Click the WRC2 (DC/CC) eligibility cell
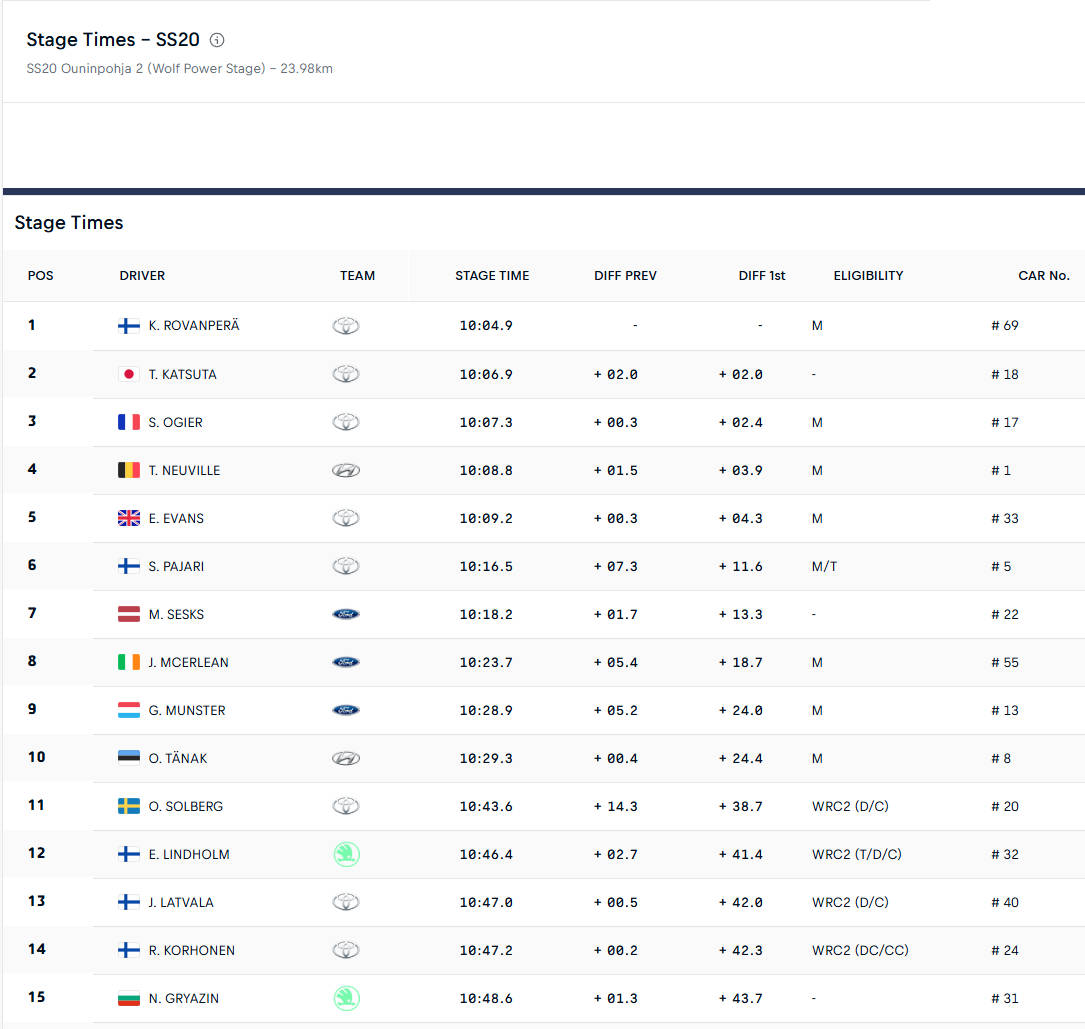This screenshot has height=1029, width=1085. (x=860, y=950)
